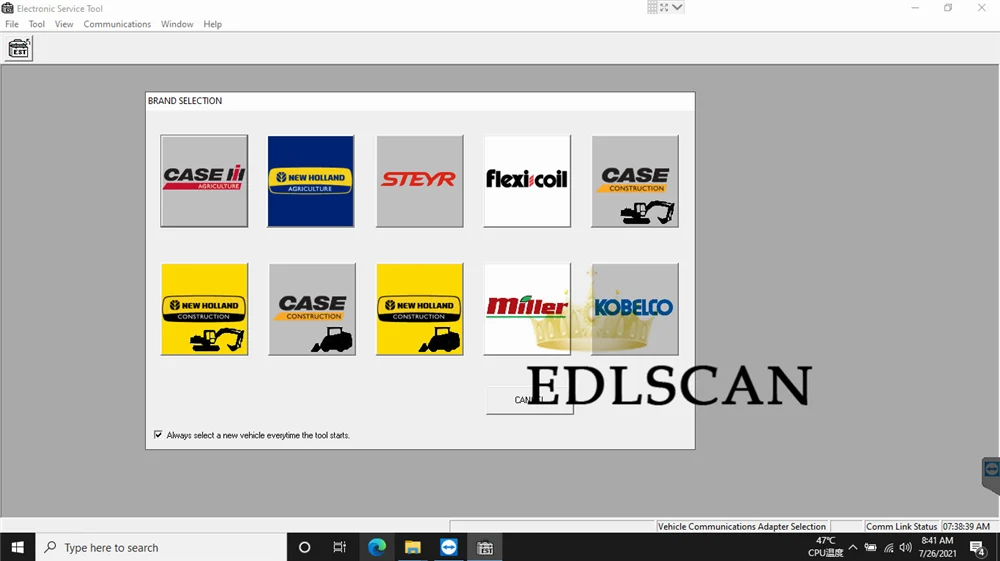Launch Microsoft Edge from taskbar
This screenshot has width=1000, height=561.
pyautogui.click(x=377, y=548)
